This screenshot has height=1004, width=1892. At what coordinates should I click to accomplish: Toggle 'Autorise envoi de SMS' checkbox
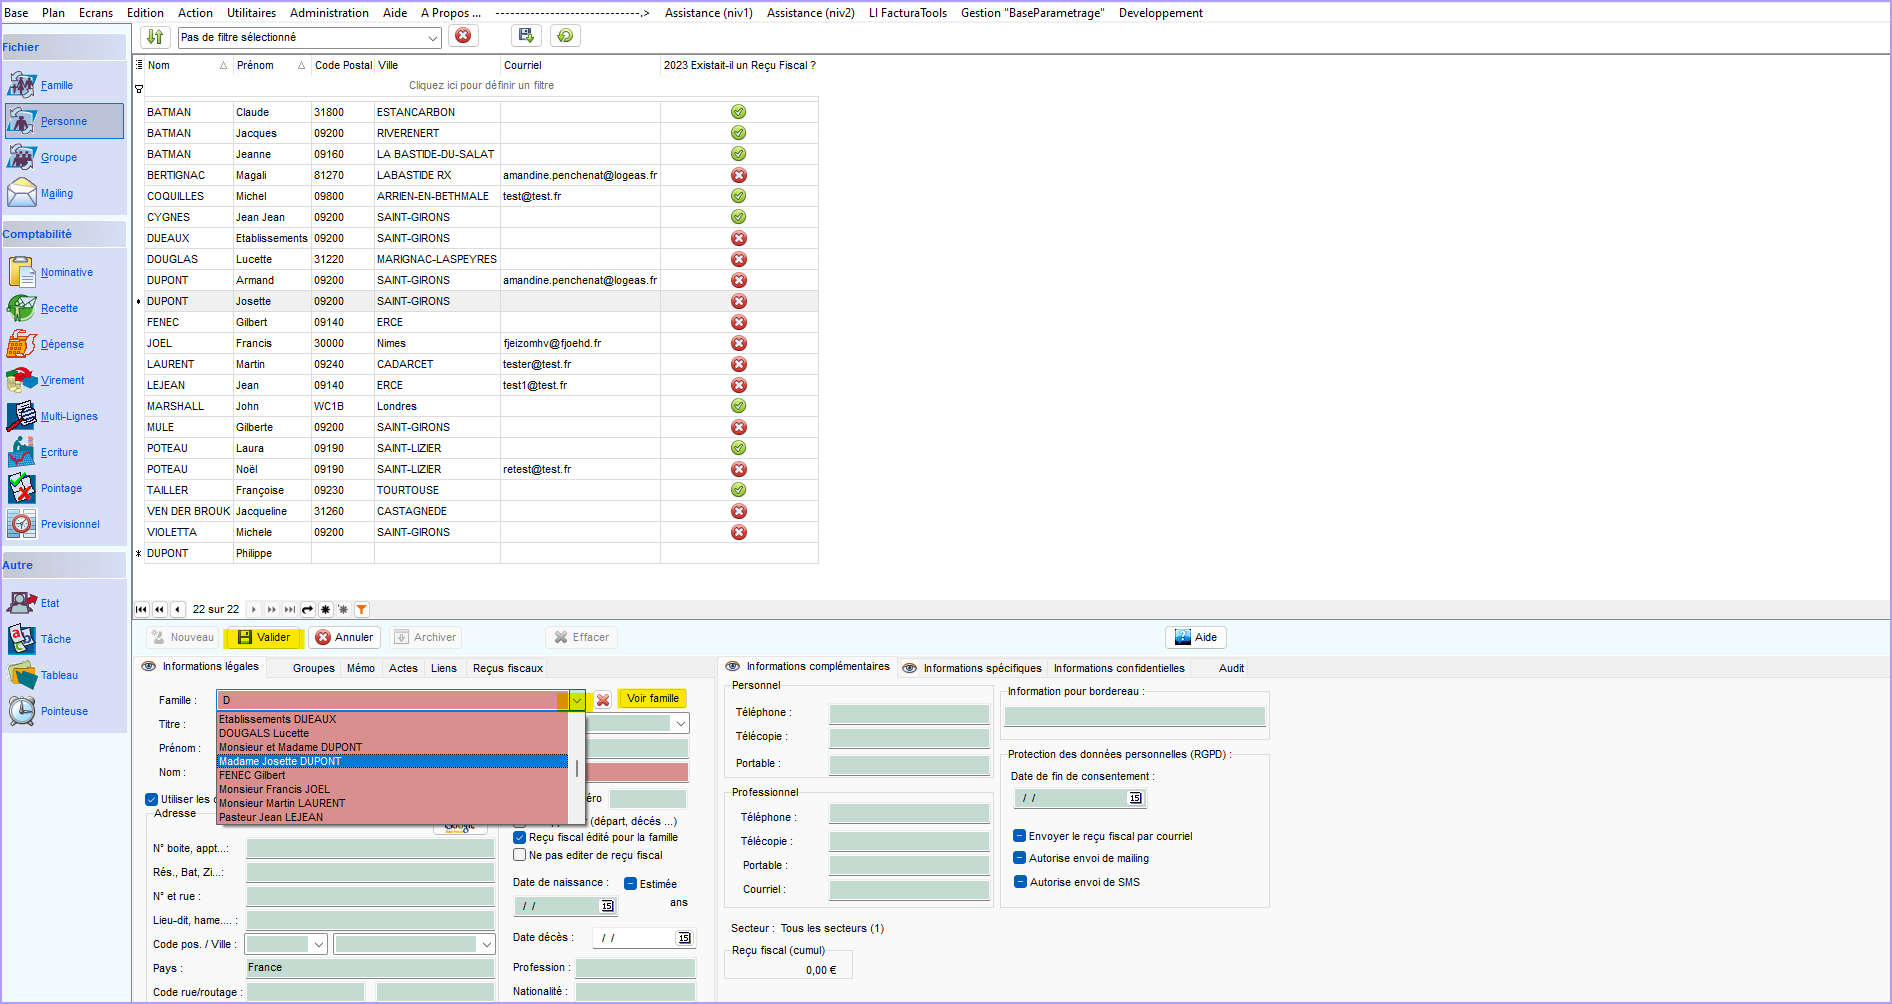click(x=1020, y=882)
